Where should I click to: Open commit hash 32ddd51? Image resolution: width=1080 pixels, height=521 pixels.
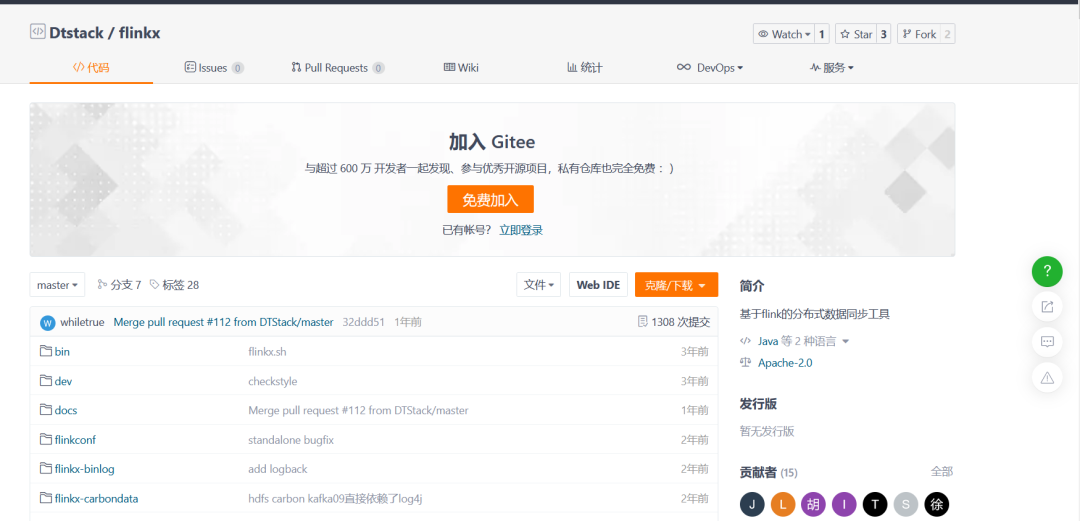tap(363, 322)
